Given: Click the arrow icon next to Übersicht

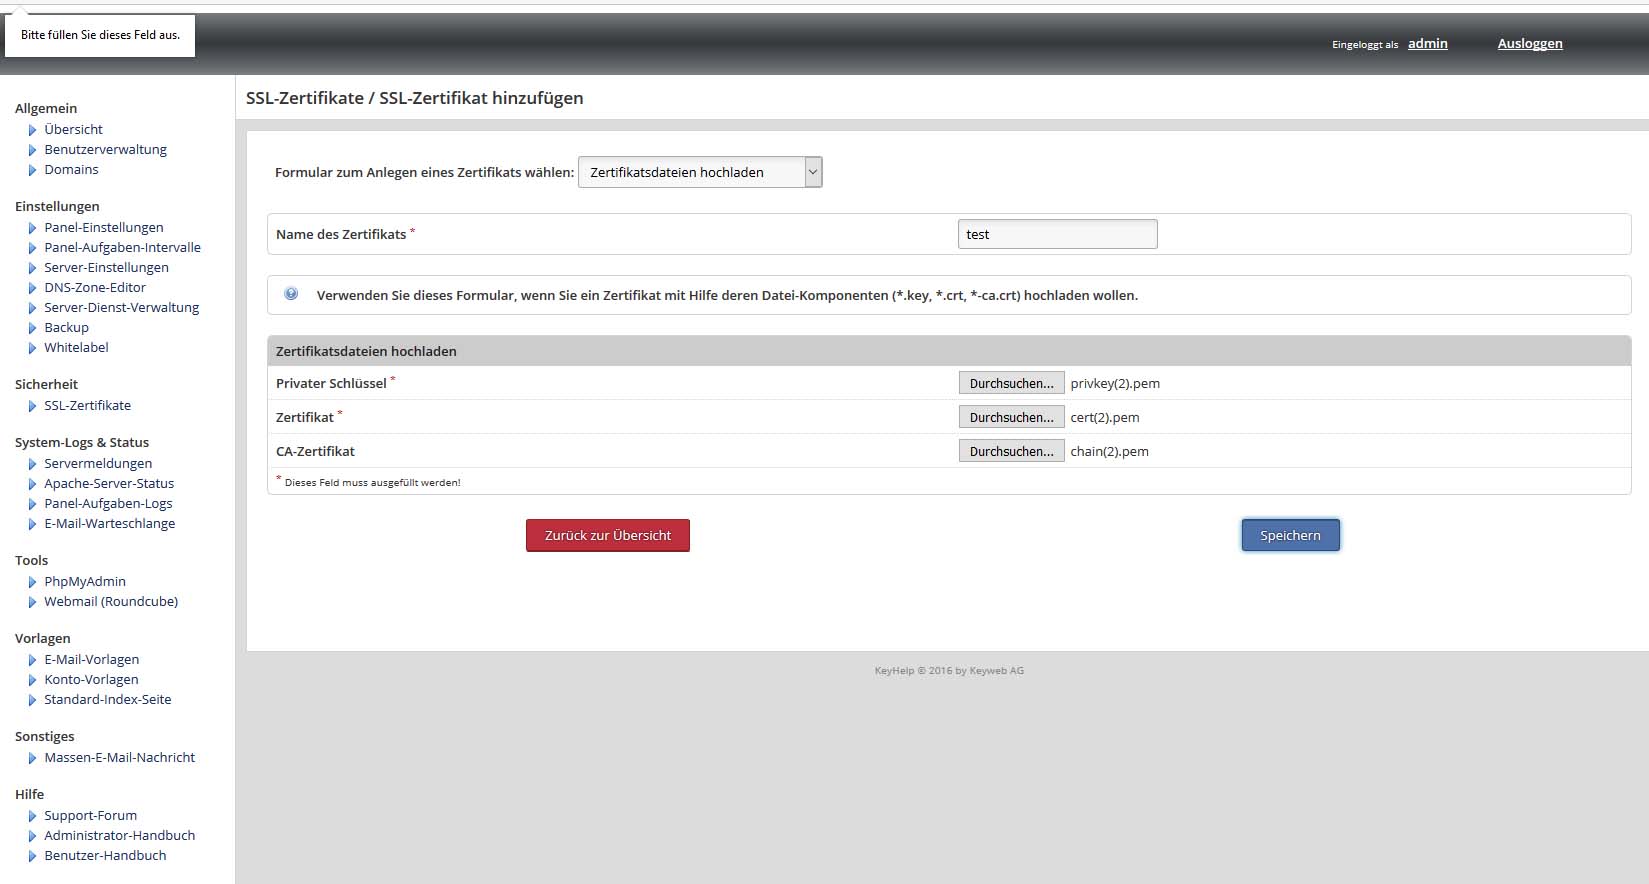Looking at the screenshot, I should click(32, 130).
